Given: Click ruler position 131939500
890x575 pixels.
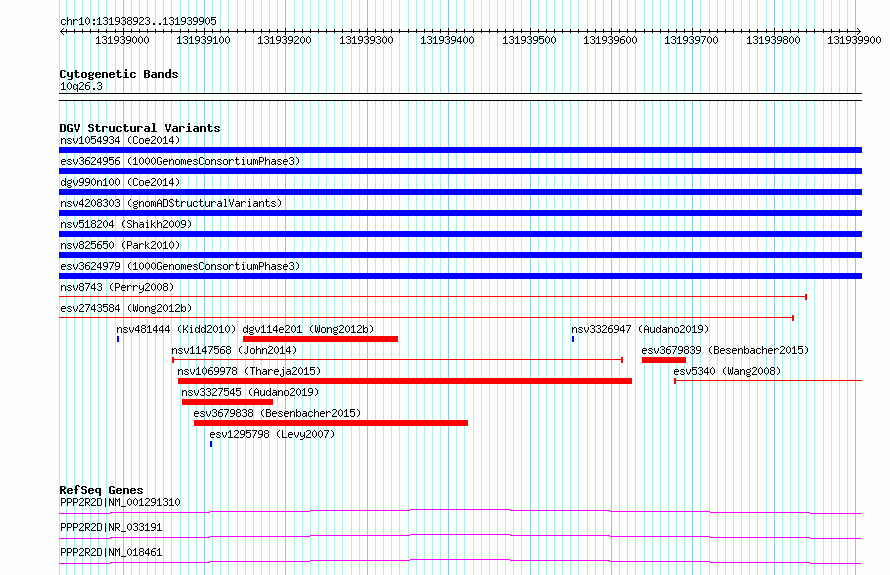Looking at the screenshot, I should [x=529, y=40].
